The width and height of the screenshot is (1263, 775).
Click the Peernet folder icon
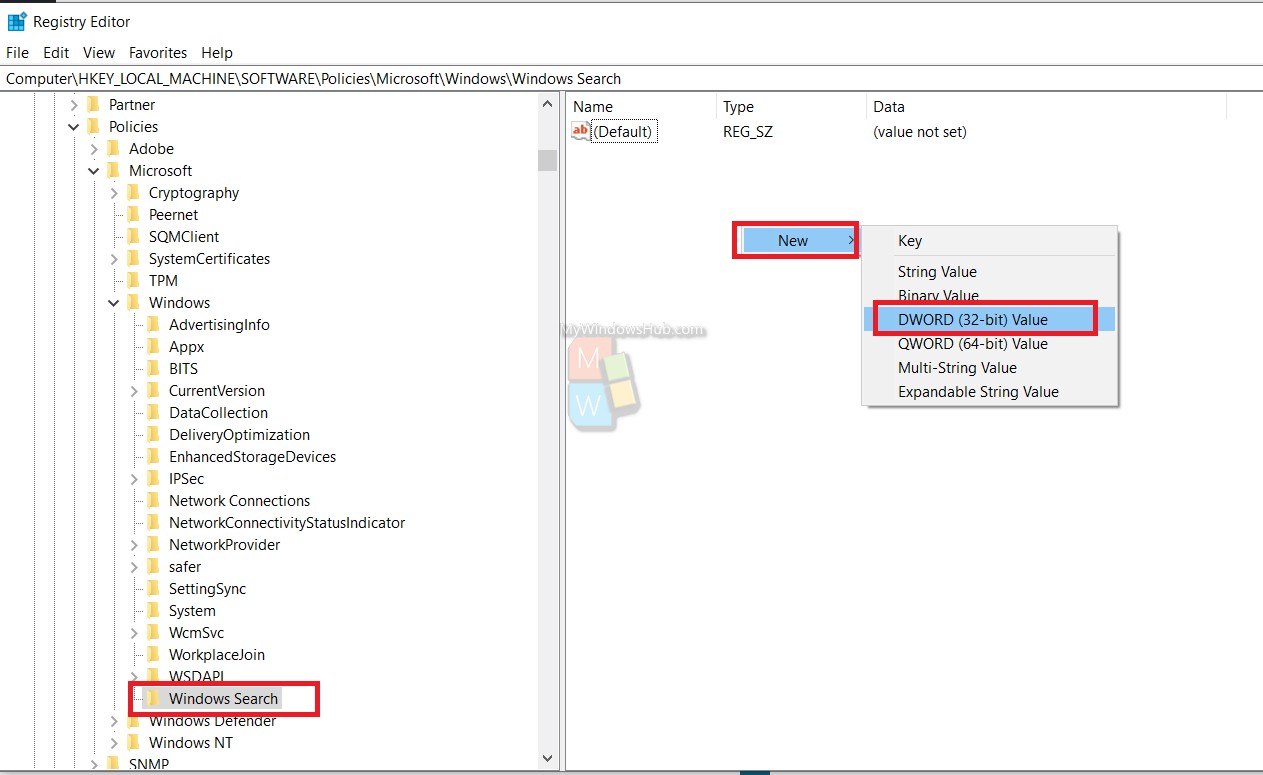[134, 214]
